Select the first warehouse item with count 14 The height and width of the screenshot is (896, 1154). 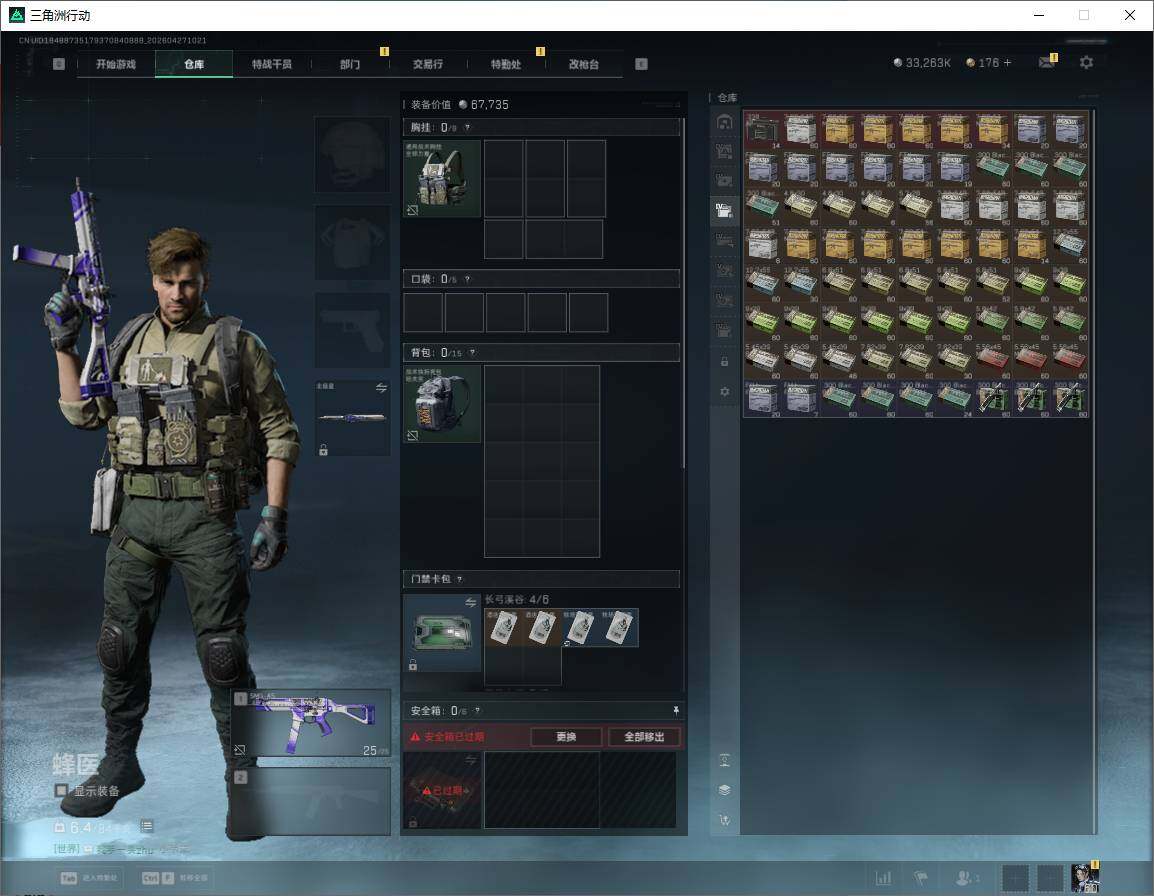[x=762, y=130]
